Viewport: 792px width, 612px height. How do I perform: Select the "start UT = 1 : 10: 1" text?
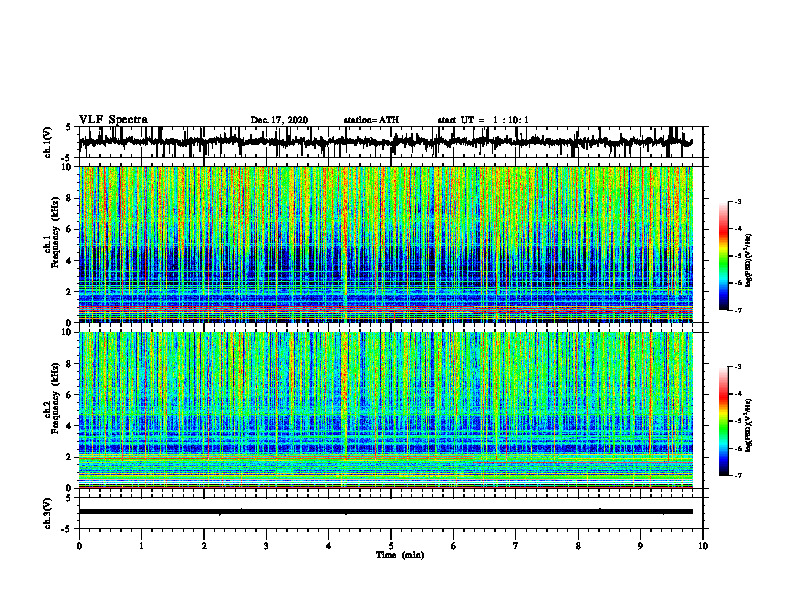tap(483, 120)
